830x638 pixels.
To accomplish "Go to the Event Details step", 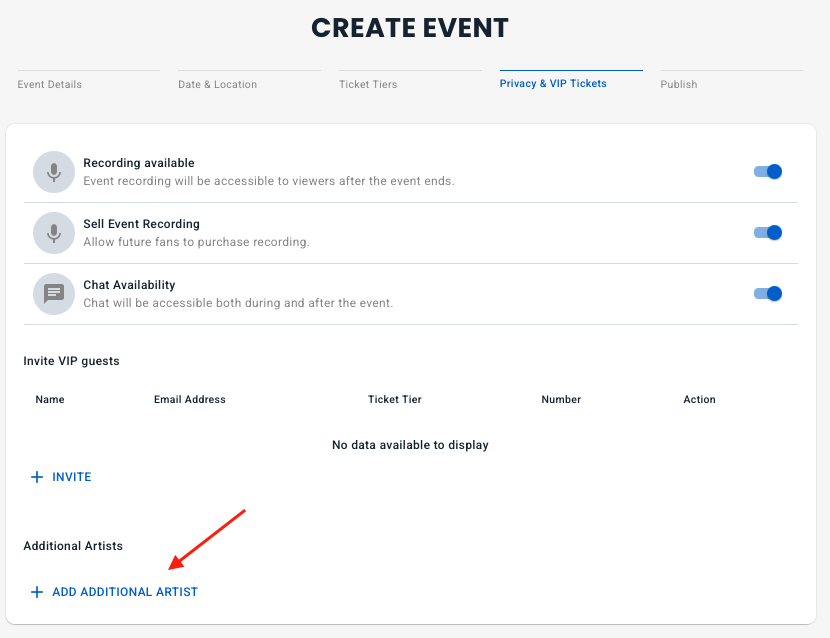I will pos(50,84).
